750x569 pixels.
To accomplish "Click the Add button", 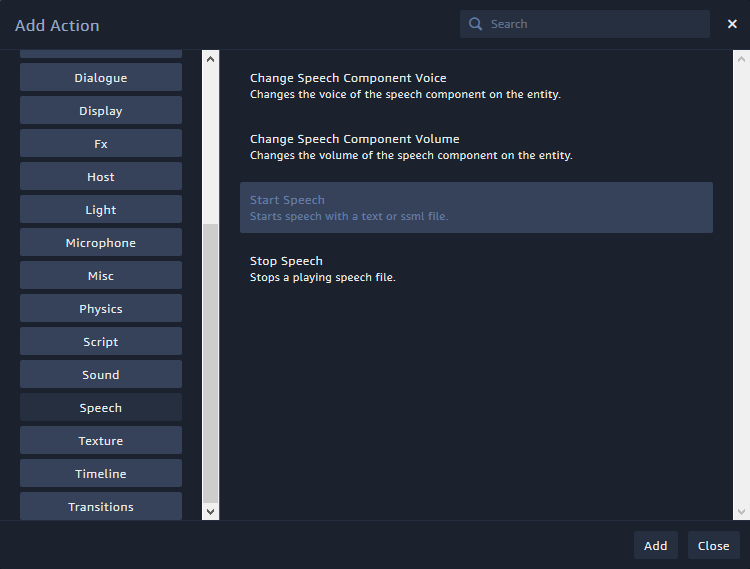I will (x=655, y=545).
